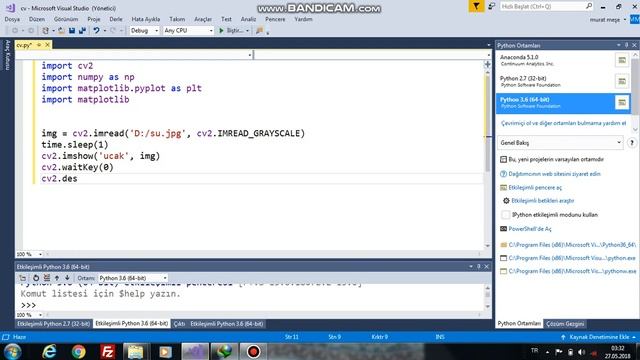This screenshot has height=360, width=640.
Task: Open the Dosya menu
Action: tap(12, 19)
